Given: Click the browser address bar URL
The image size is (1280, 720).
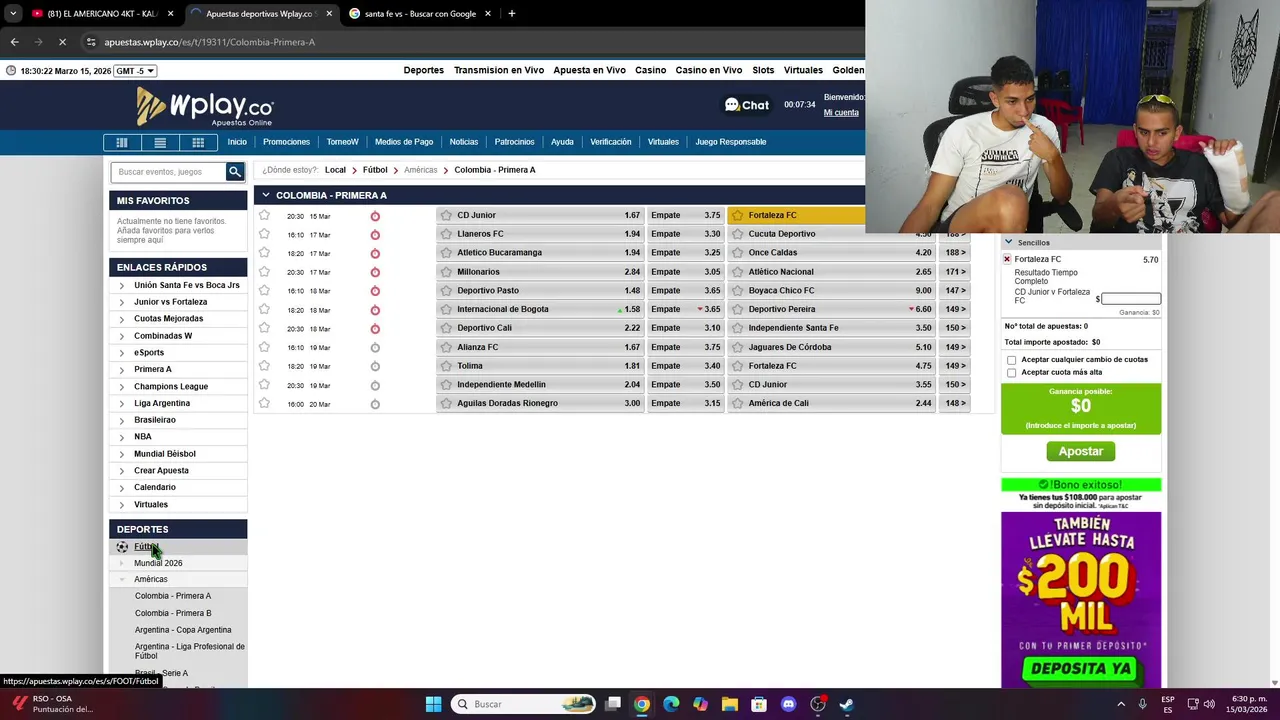Looking at the screenshot, I should click(210, 42).
